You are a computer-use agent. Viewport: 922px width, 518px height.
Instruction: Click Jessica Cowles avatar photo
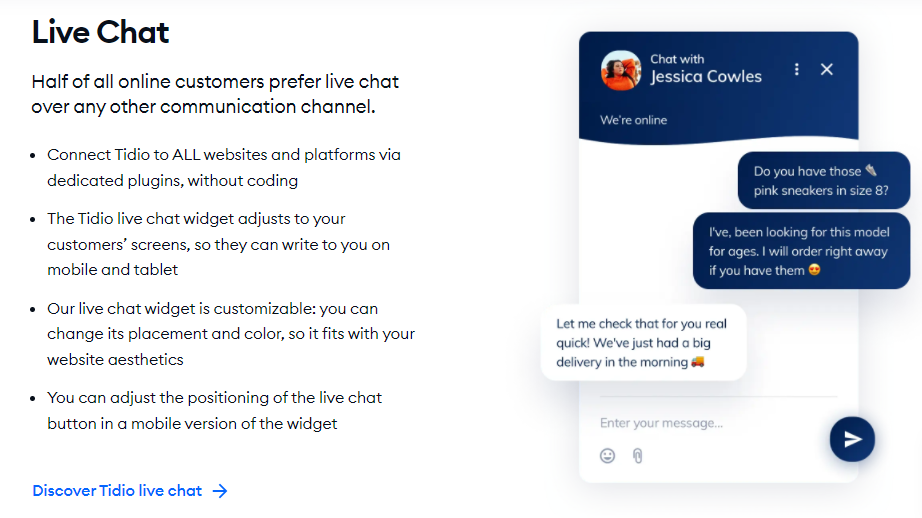(621, 71)
